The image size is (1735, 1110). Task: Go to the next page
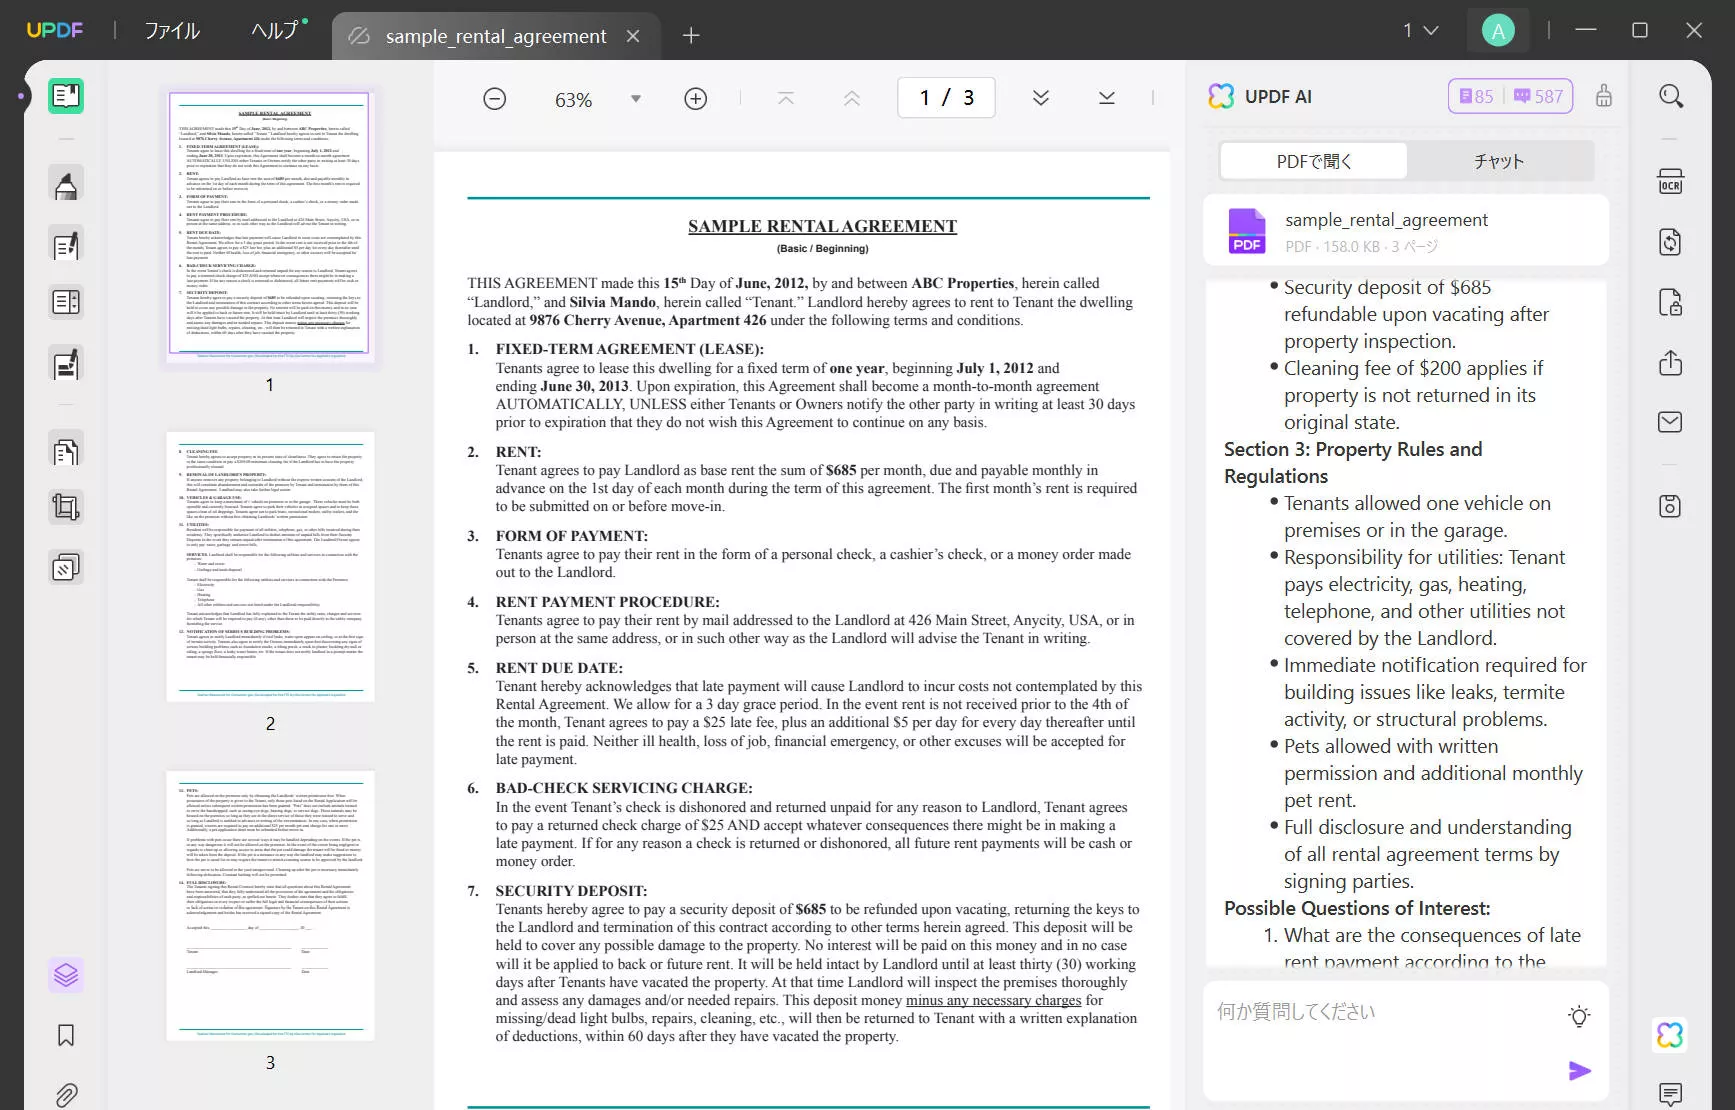coord(1041,98)
